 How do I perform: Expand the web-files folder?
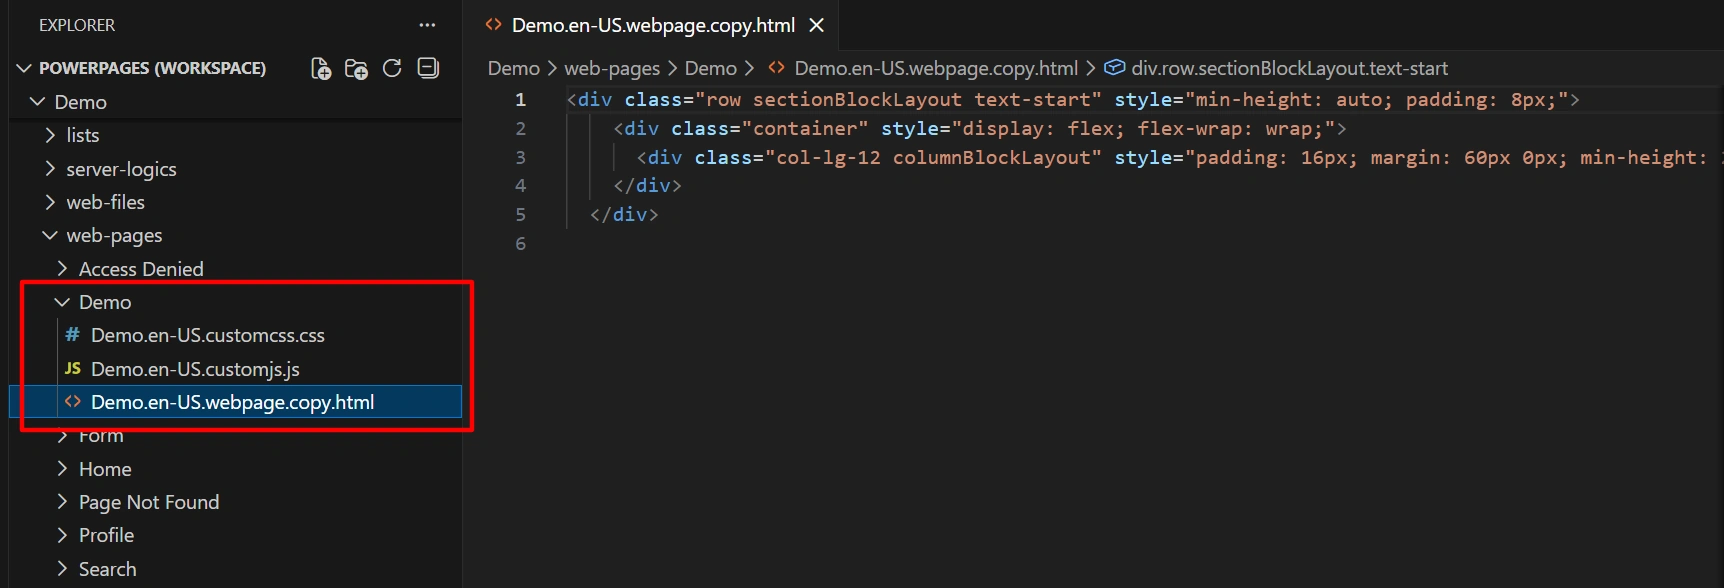50,202
